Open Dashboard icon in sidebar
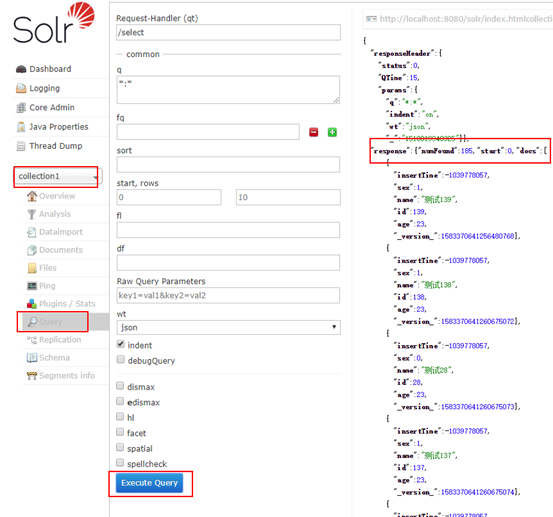Screen dimensions: 553x517 [21, 69]
